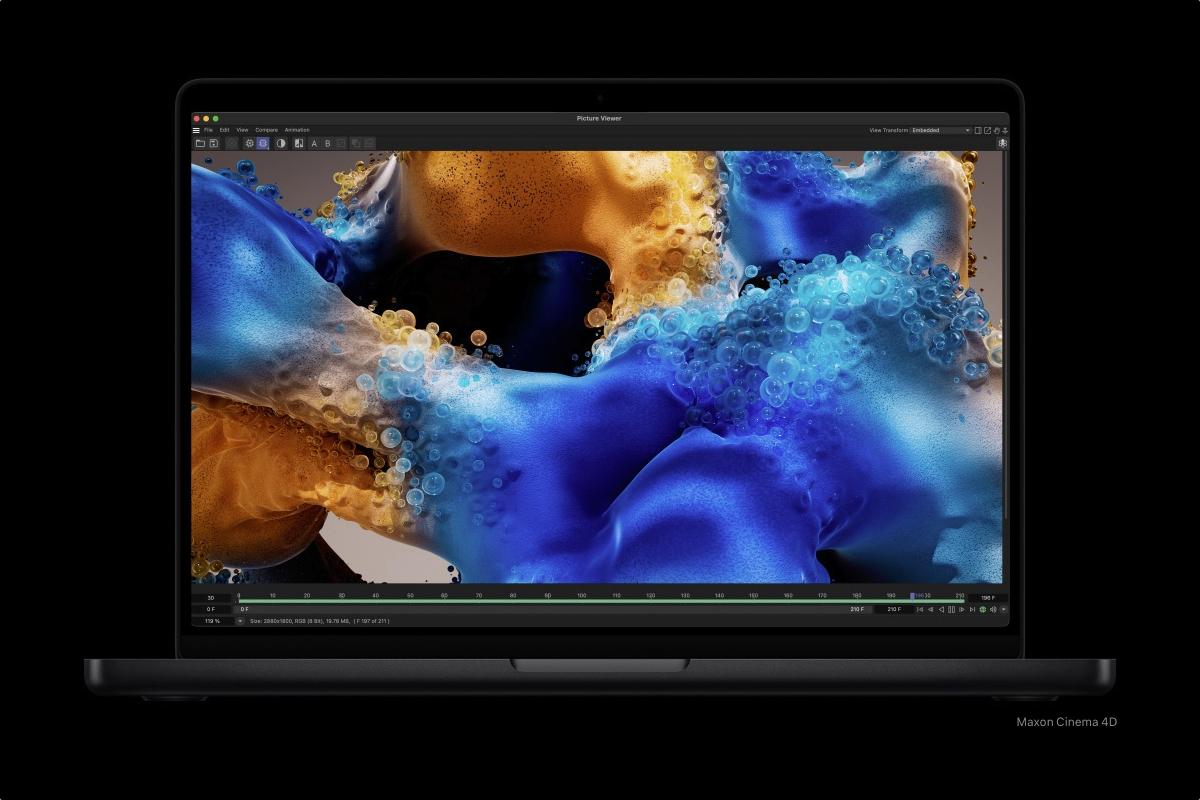The image size is (1200, 800).
Task: Click the start frame field showing 0 F
Action: click(211, 609)
